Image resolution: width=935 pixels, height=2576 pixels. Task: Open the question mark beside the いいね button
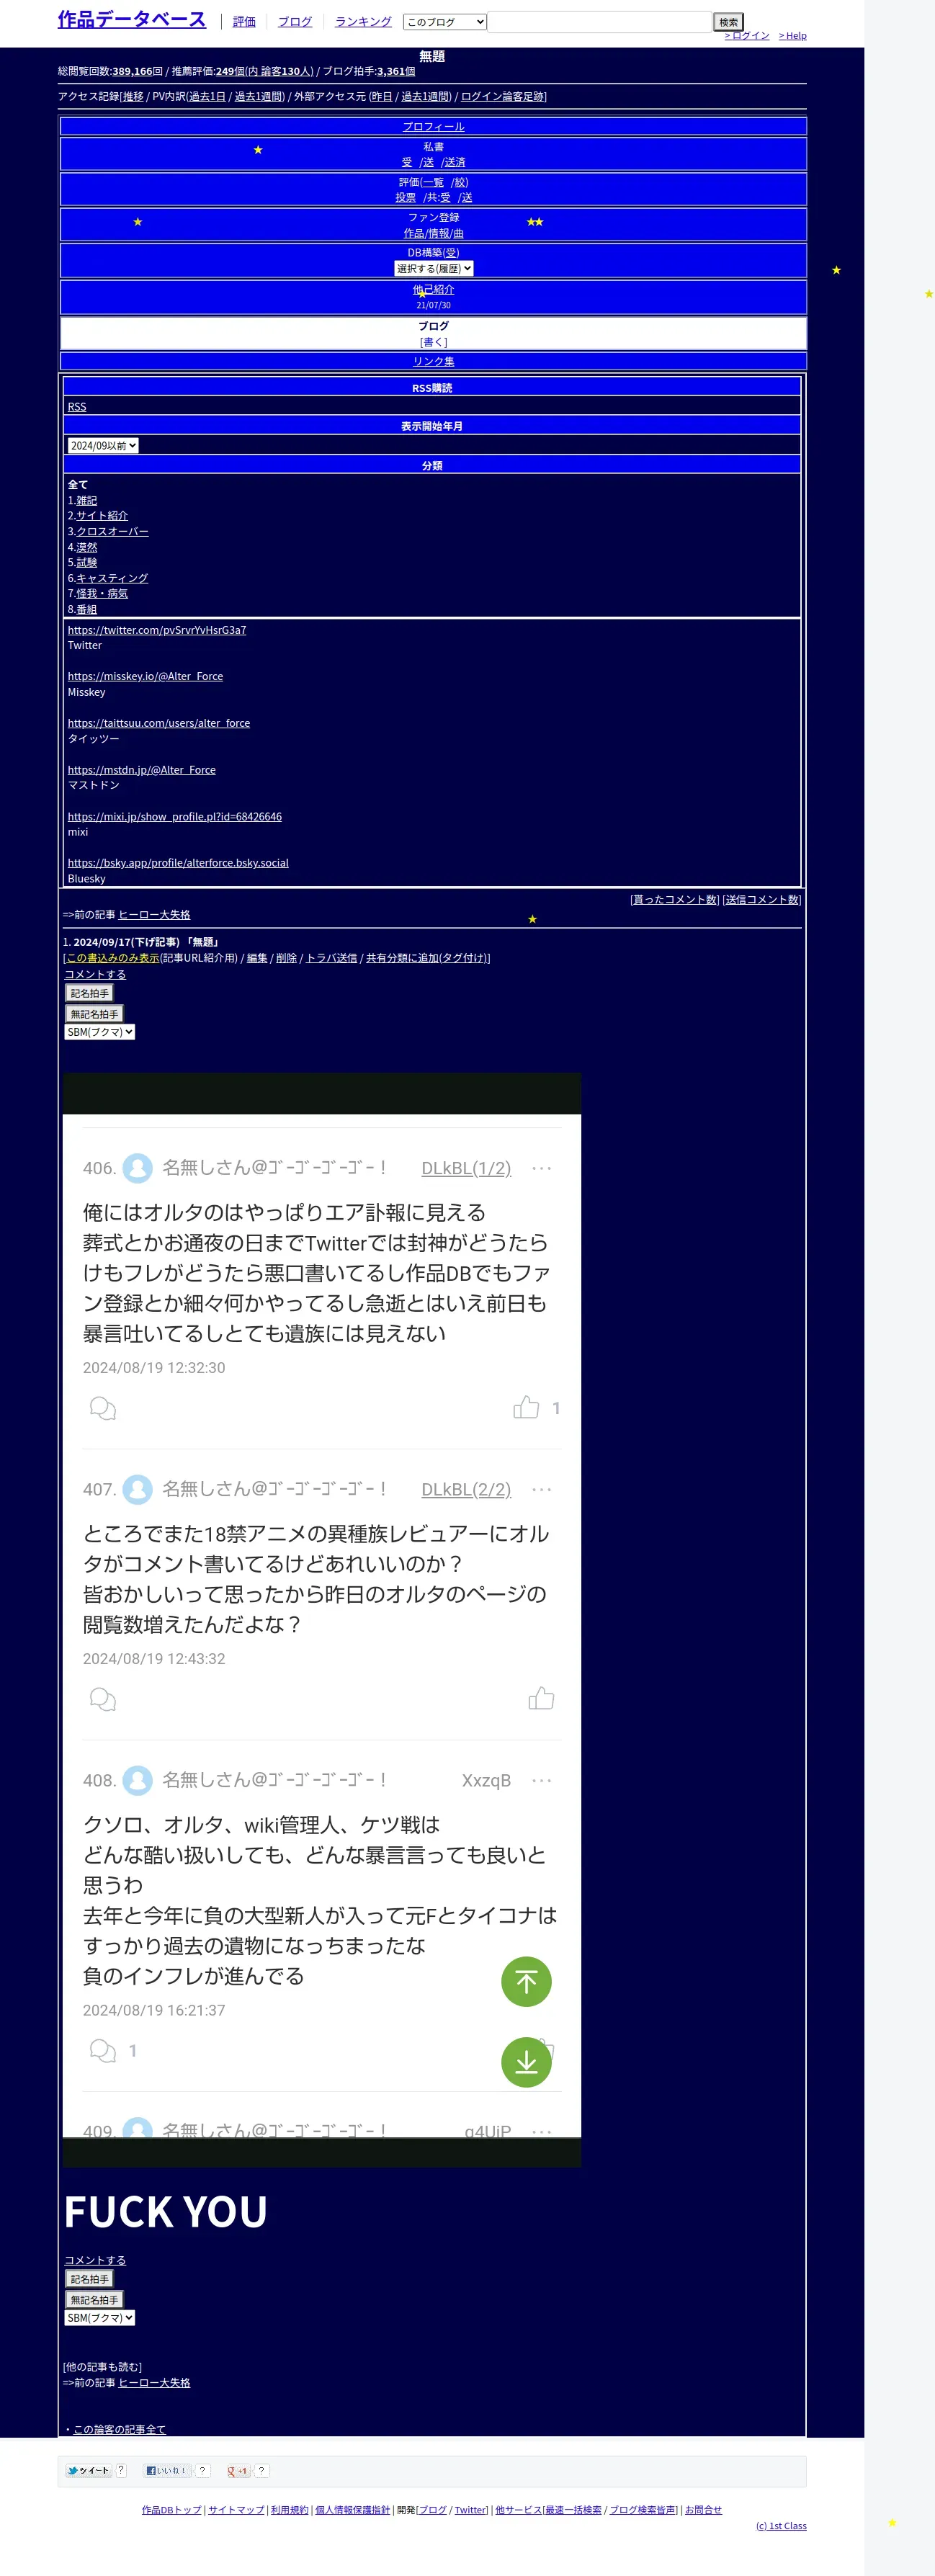pyautogui.click(x=202, y=2470)
